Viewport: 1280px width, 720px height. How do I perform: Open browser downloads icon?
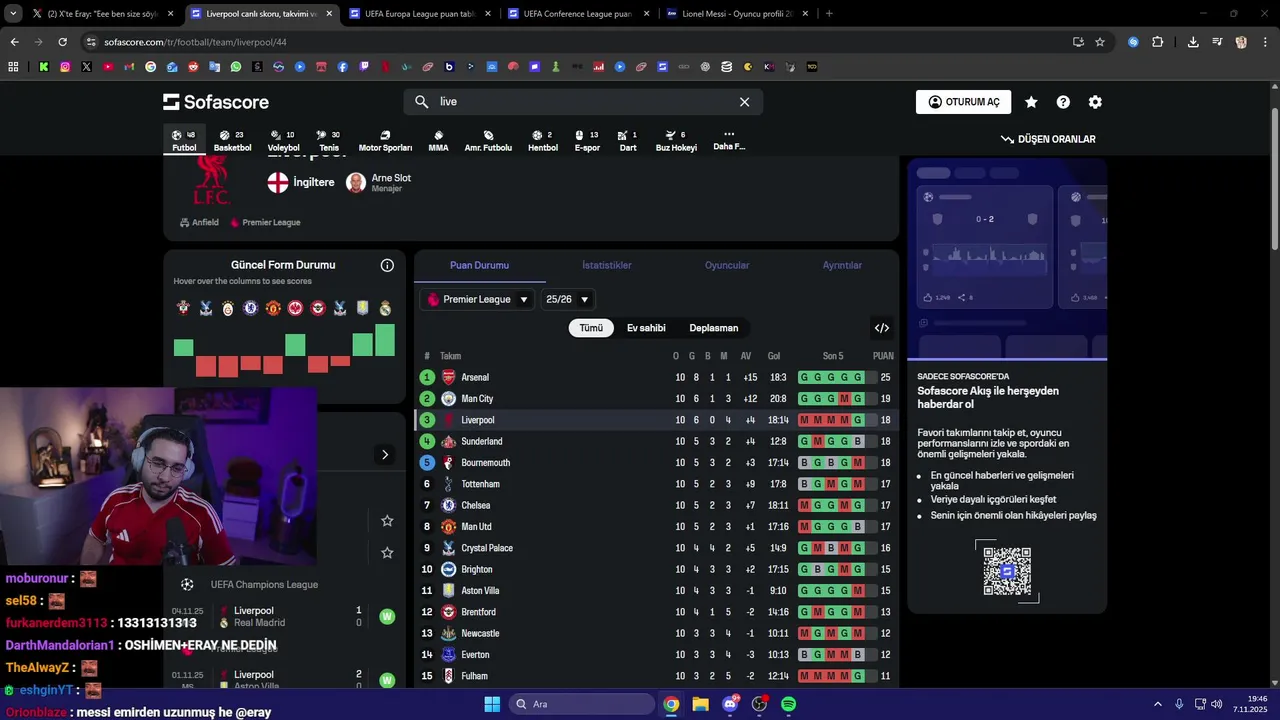click(1193, 42)
